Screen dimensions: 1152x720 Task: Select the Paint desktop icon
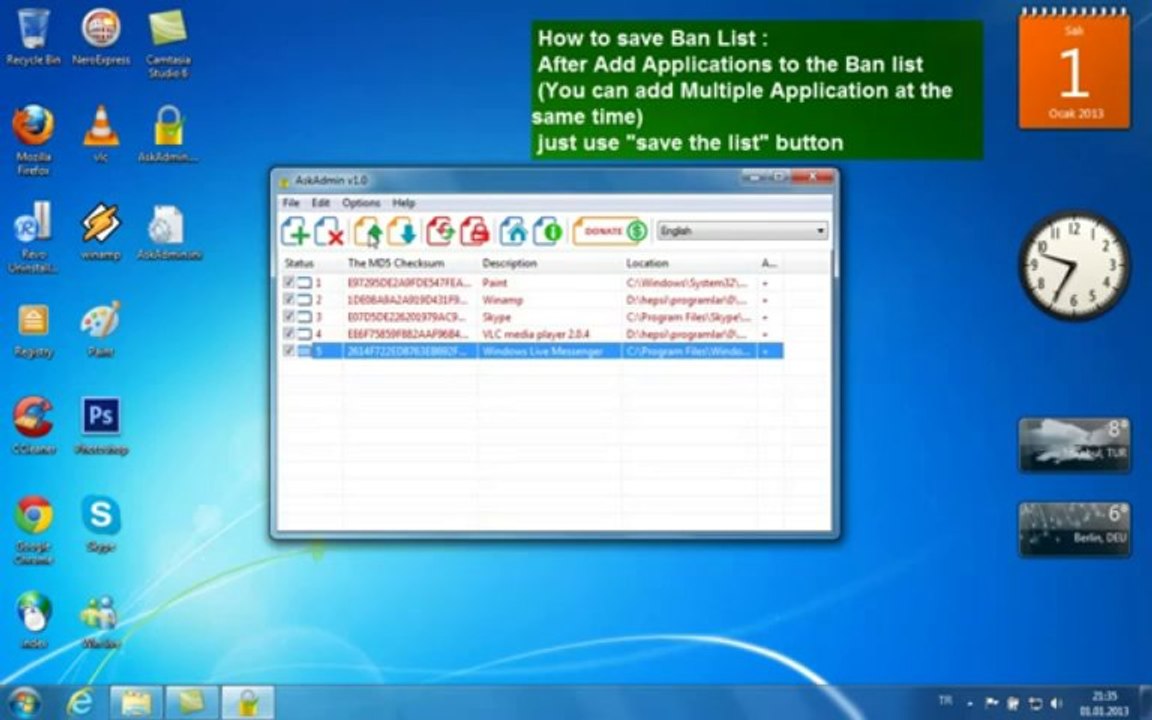click(101, 329)
